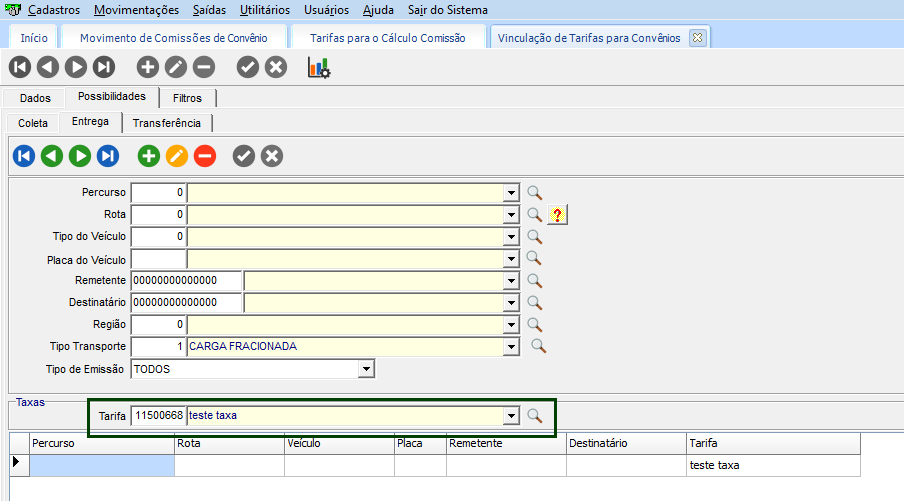
Task: Click the red delete record button
Action: click(204, 156)
